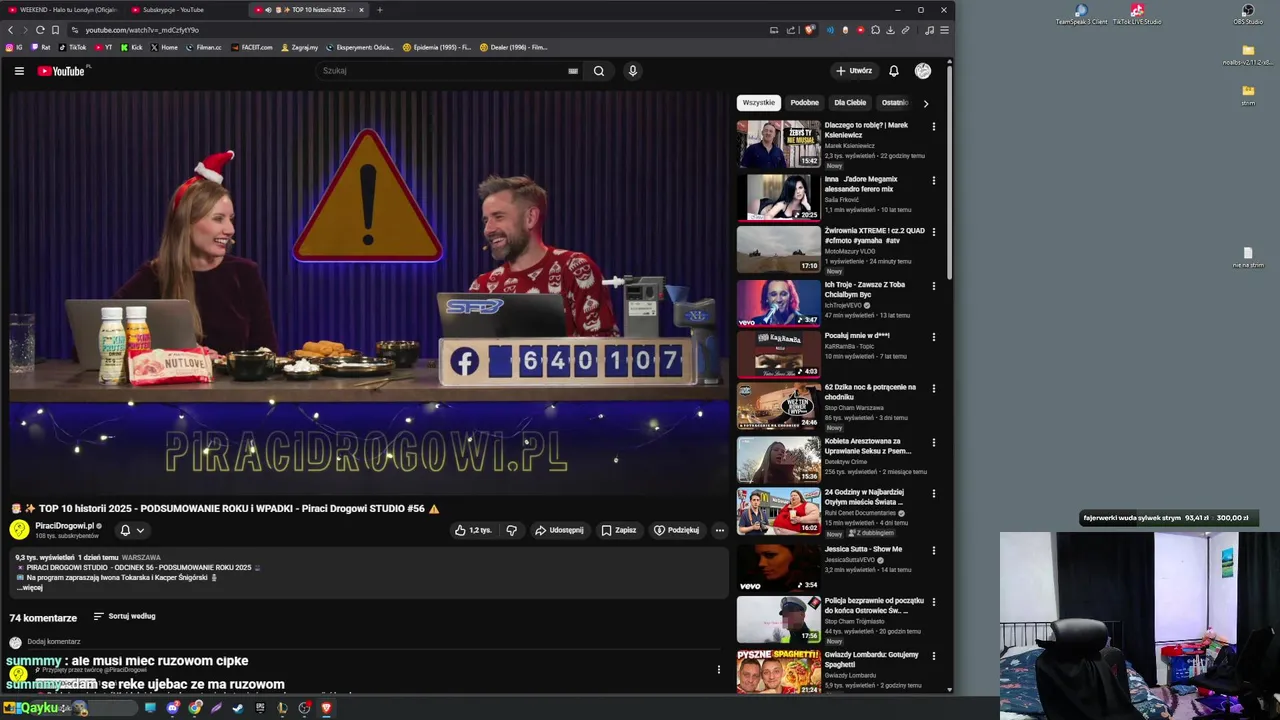1280x720 pixels.
Task: Open comment options three-dot menu
Action: coord(718,669)
